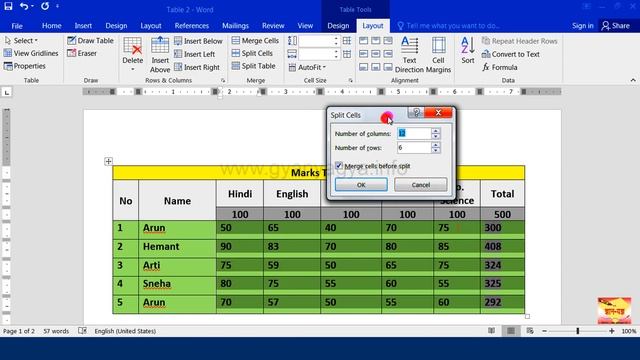
Task: Click the zoom slider handle
Action: [578, 331]
